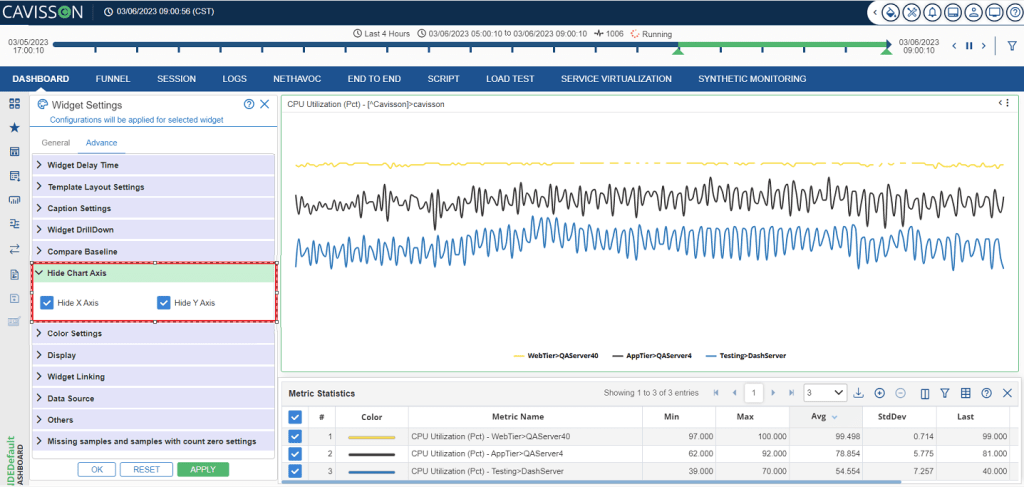The height and width of the screenshot is (487, 1024).
Task: Click the graph widget icon in sidebar
Action: tap(14, 200)
